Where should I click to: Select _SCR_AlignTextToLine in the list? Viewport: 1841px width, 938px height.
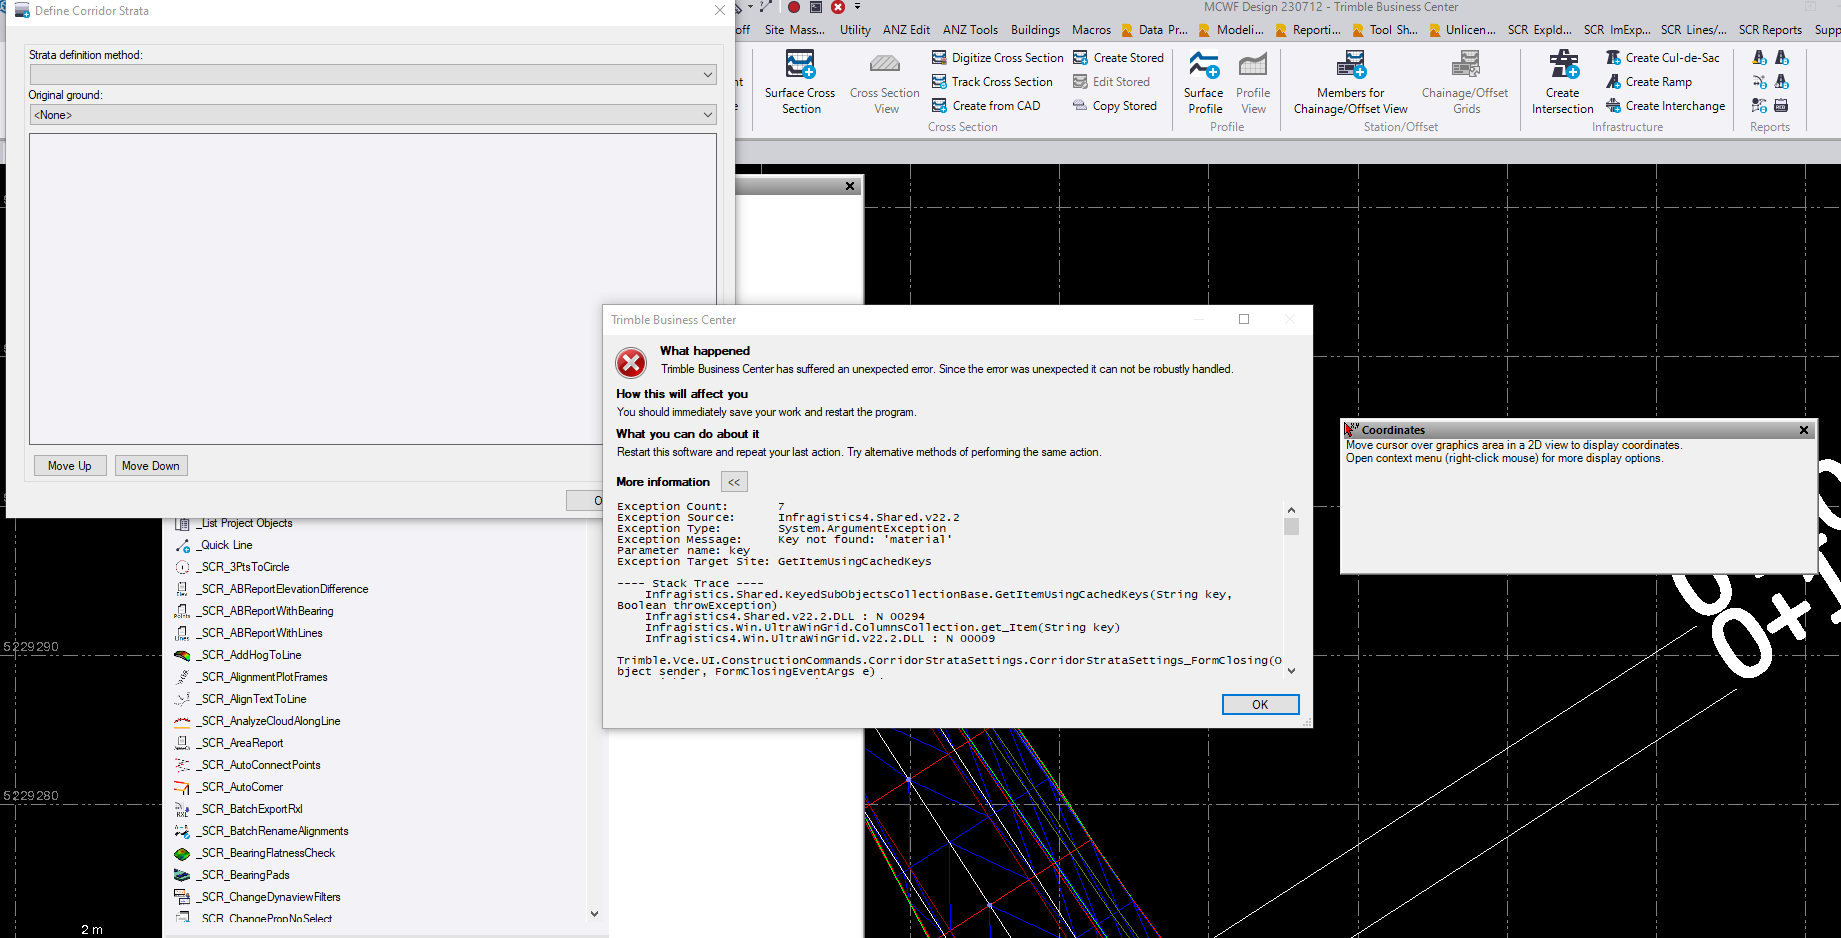pyautogui.click(x=252, y=699)
